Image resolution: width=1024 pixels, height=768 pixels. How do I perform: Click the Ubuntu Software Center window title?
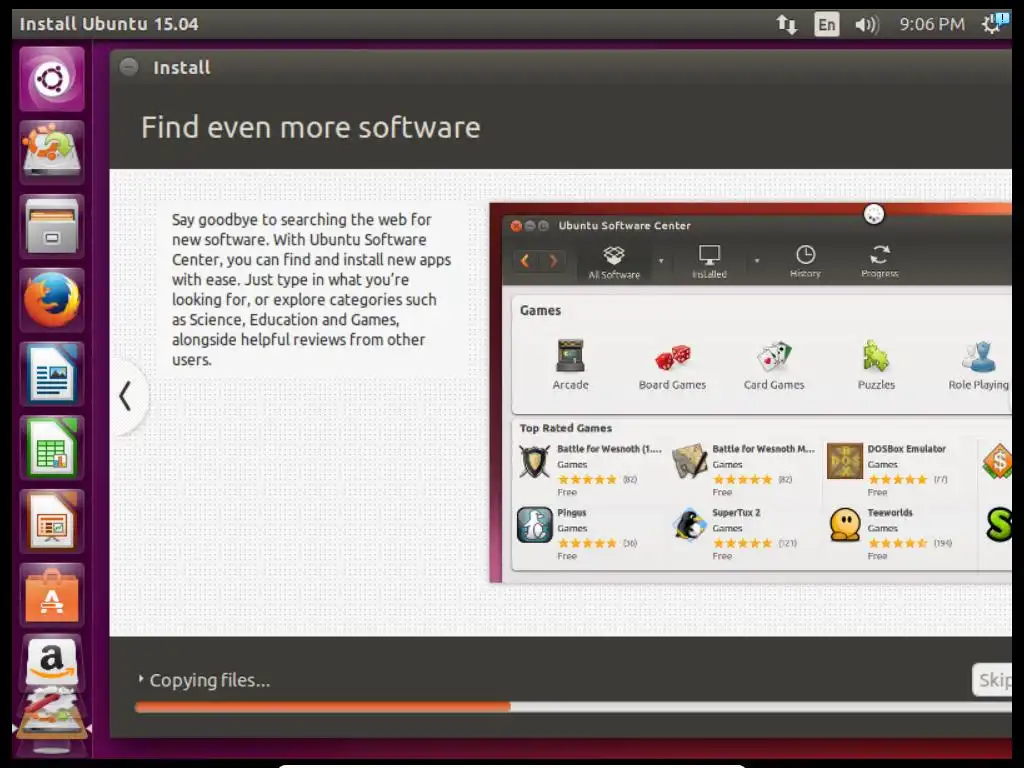point(624,225)
